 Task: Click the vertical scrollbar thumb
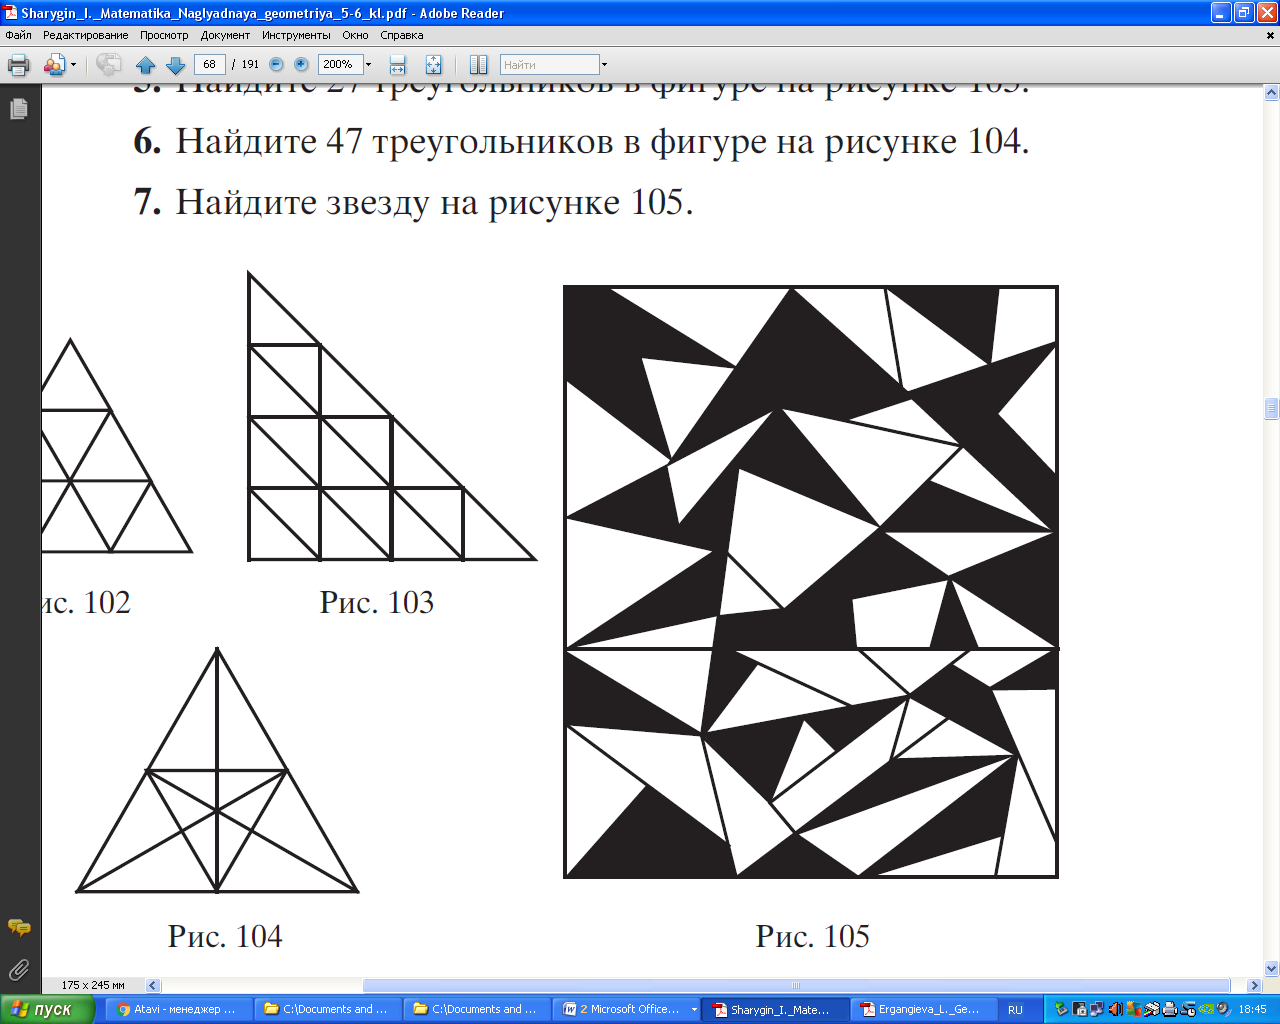point(1272,408)
